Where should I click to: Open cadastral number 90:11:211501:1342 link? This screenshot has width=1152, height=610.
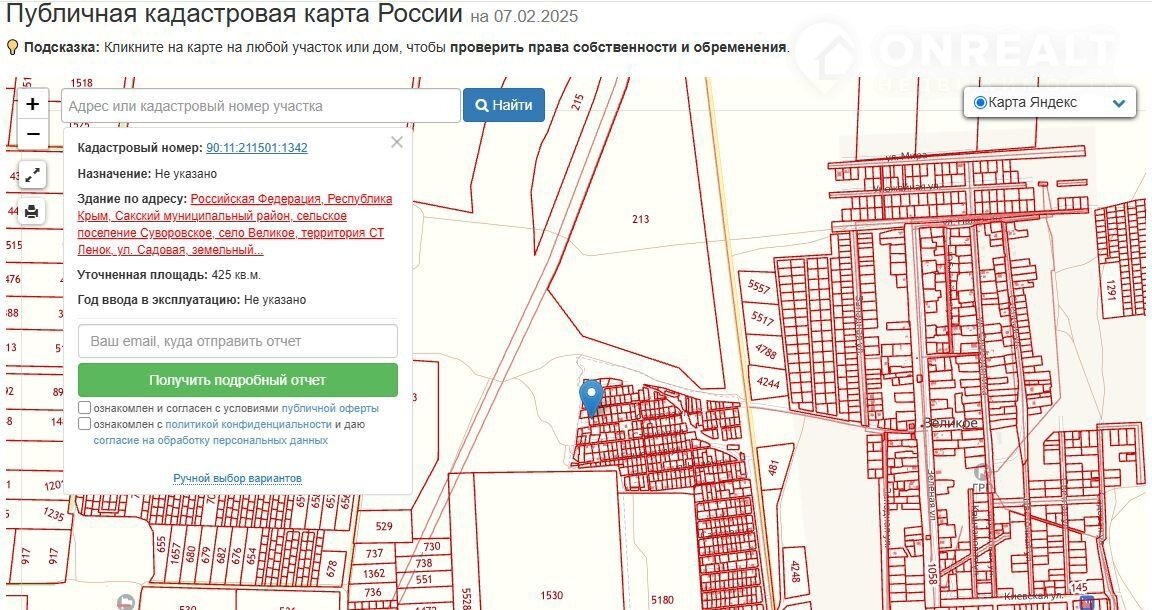[x=257, y=148]
